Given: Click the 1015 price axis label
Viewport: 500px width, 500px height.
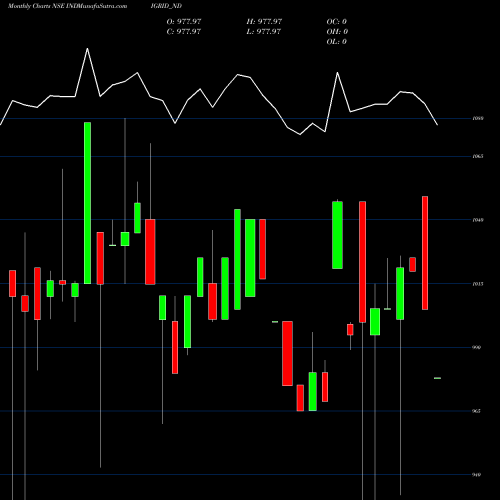Looking at the screenshot, I should (x=478, y=284).
